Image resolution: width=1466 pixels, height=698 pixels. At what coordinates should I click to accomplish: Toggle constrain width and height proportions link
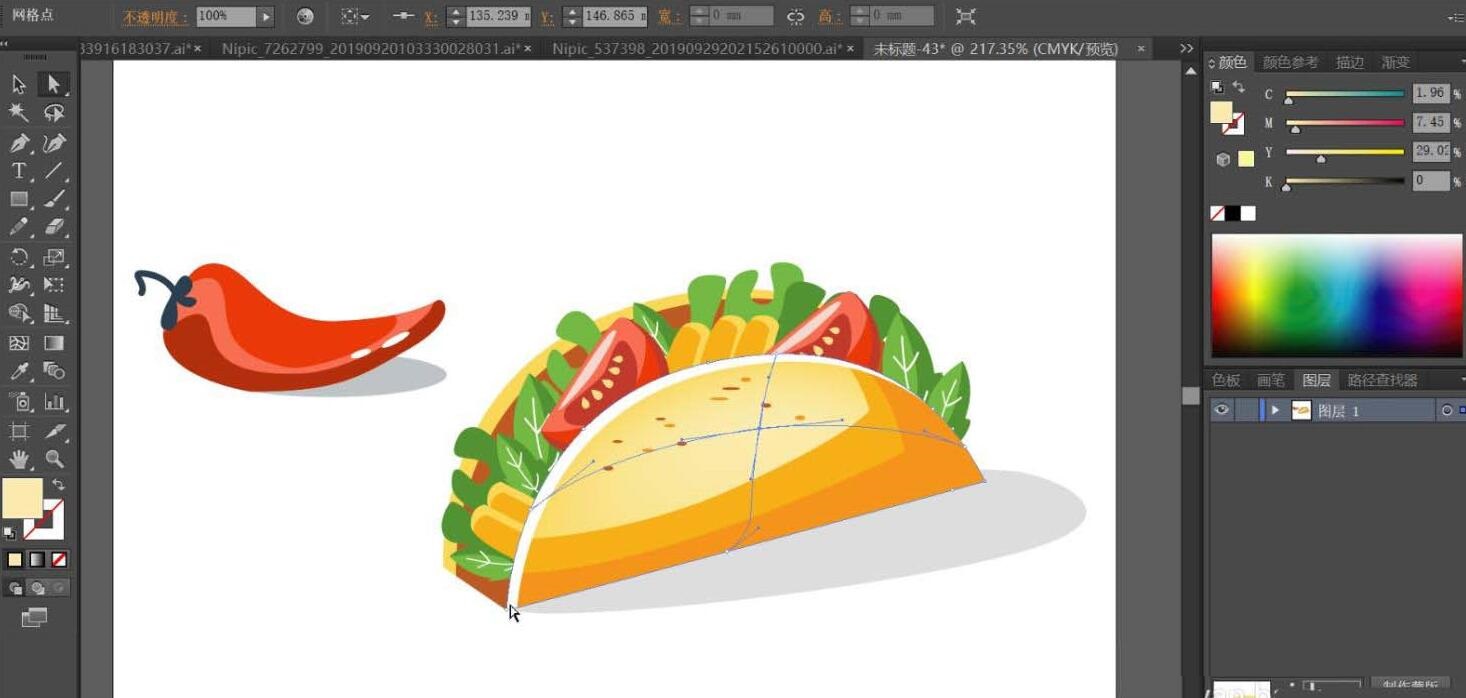[795, 17]
